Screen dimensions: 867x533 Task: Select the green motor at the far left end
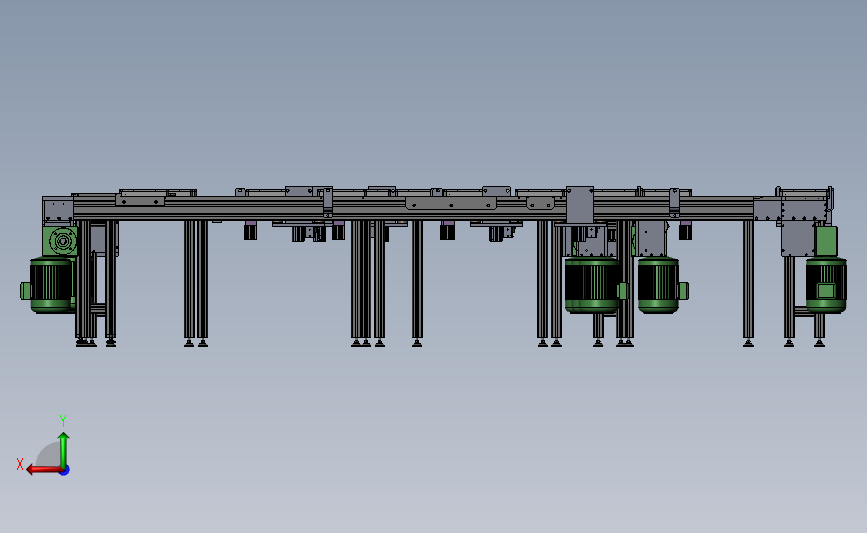pyautogui.click(x=49, y=285)
